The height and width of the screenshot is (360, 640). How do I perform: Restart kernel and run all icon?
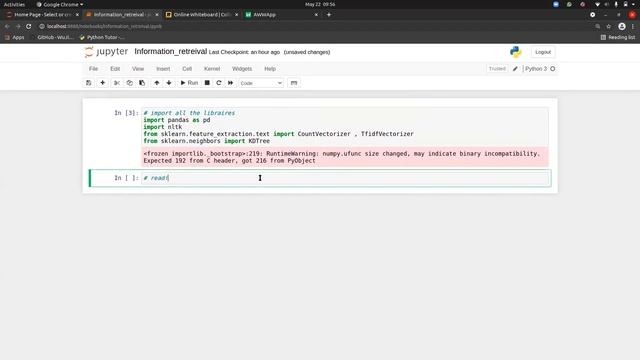pos(231,83)
